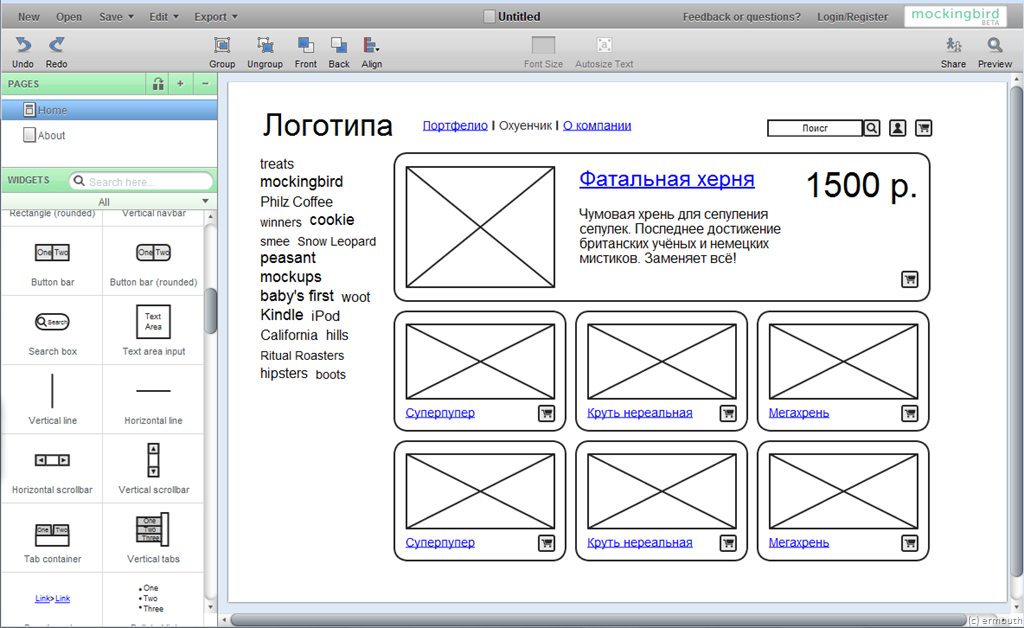Click the baby's first tag
This screenshot has height=628, width=1024.
point(296,296)
